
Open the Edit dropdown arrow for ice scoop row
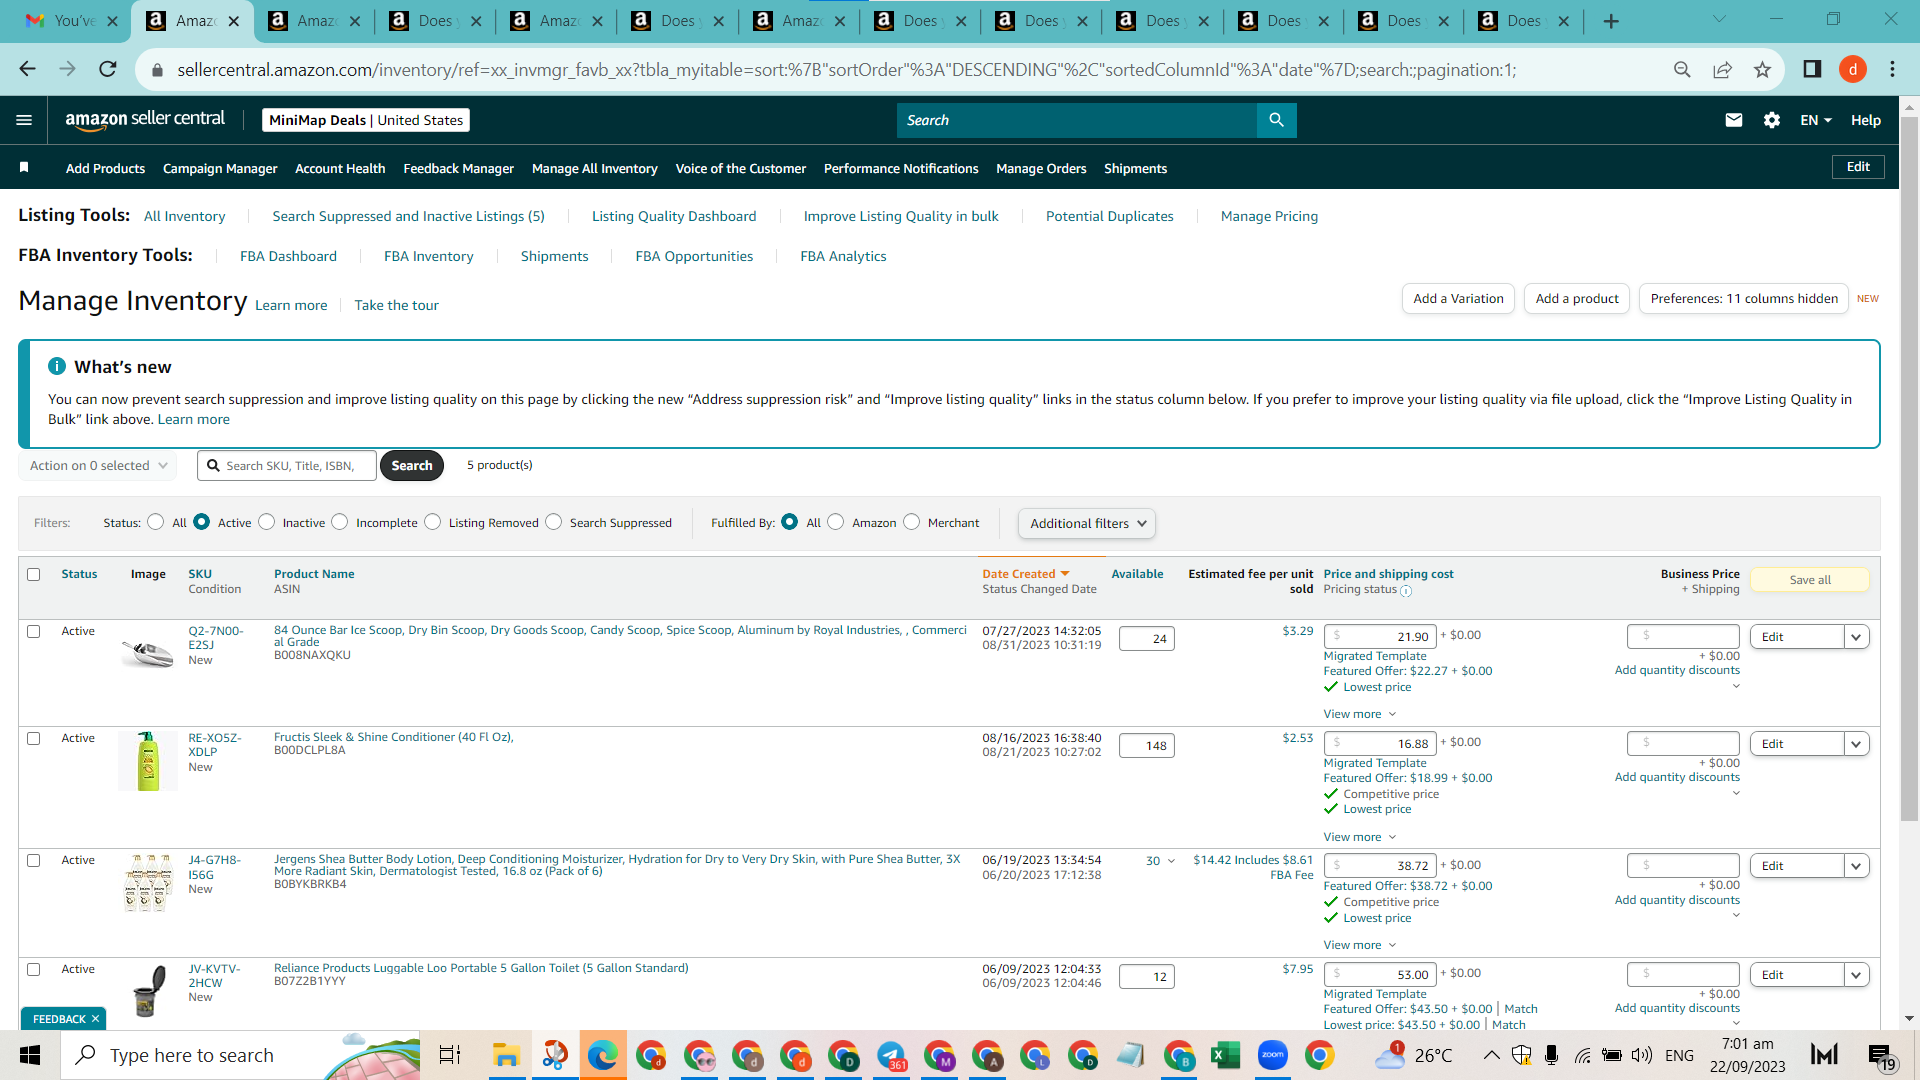1857,637
